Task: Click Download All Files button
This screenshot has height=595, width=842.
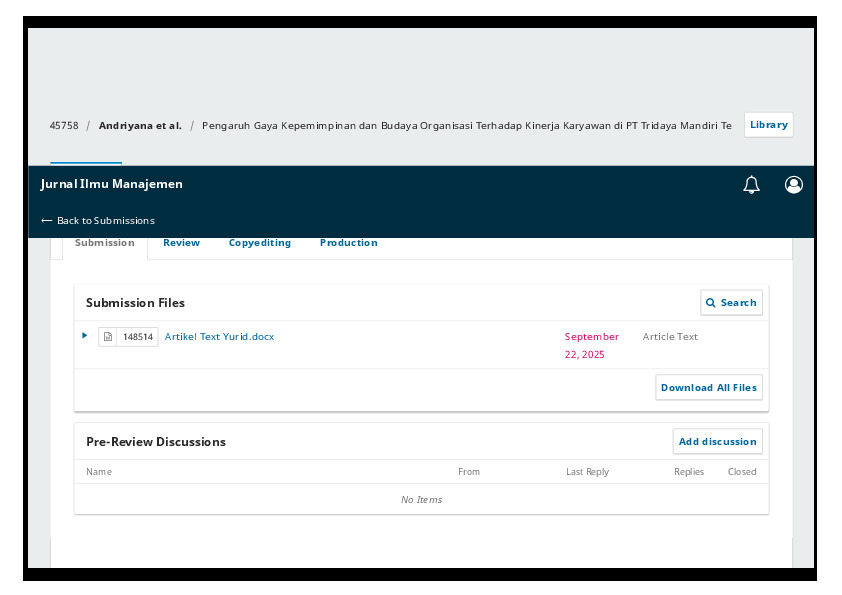Action: coord(709,388)
